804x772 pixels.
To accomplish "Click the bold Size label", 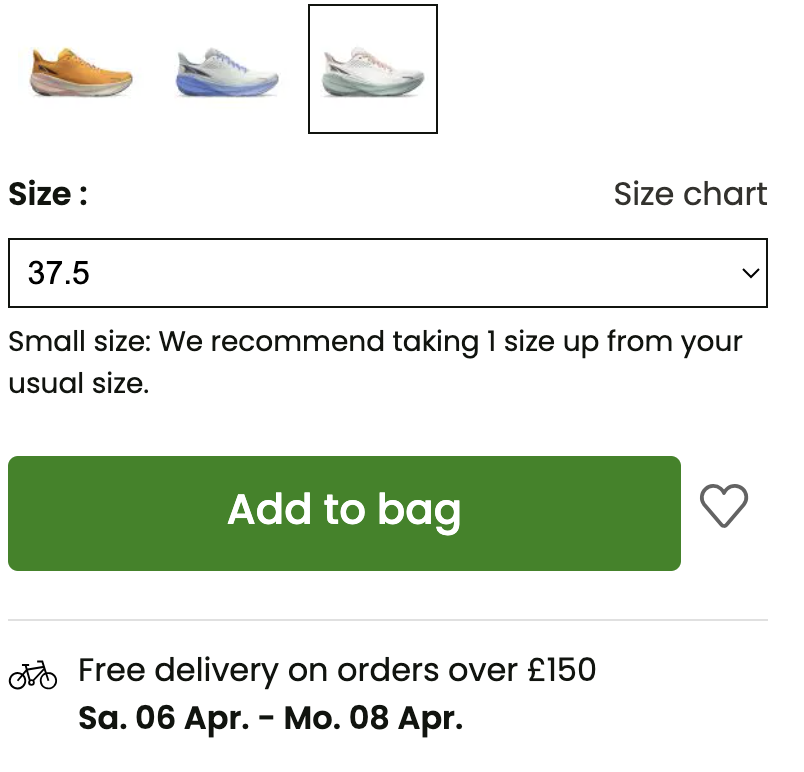I will 48,194.
